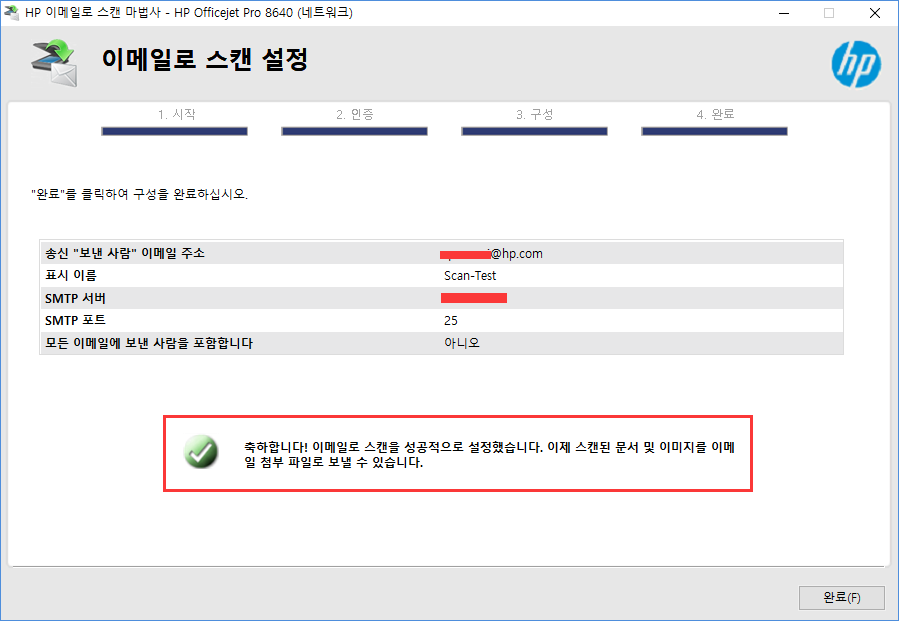Click the HP logo icon
Image resolution: width=899 pixels, height=621 pixels.
click(x=856, y=64)
